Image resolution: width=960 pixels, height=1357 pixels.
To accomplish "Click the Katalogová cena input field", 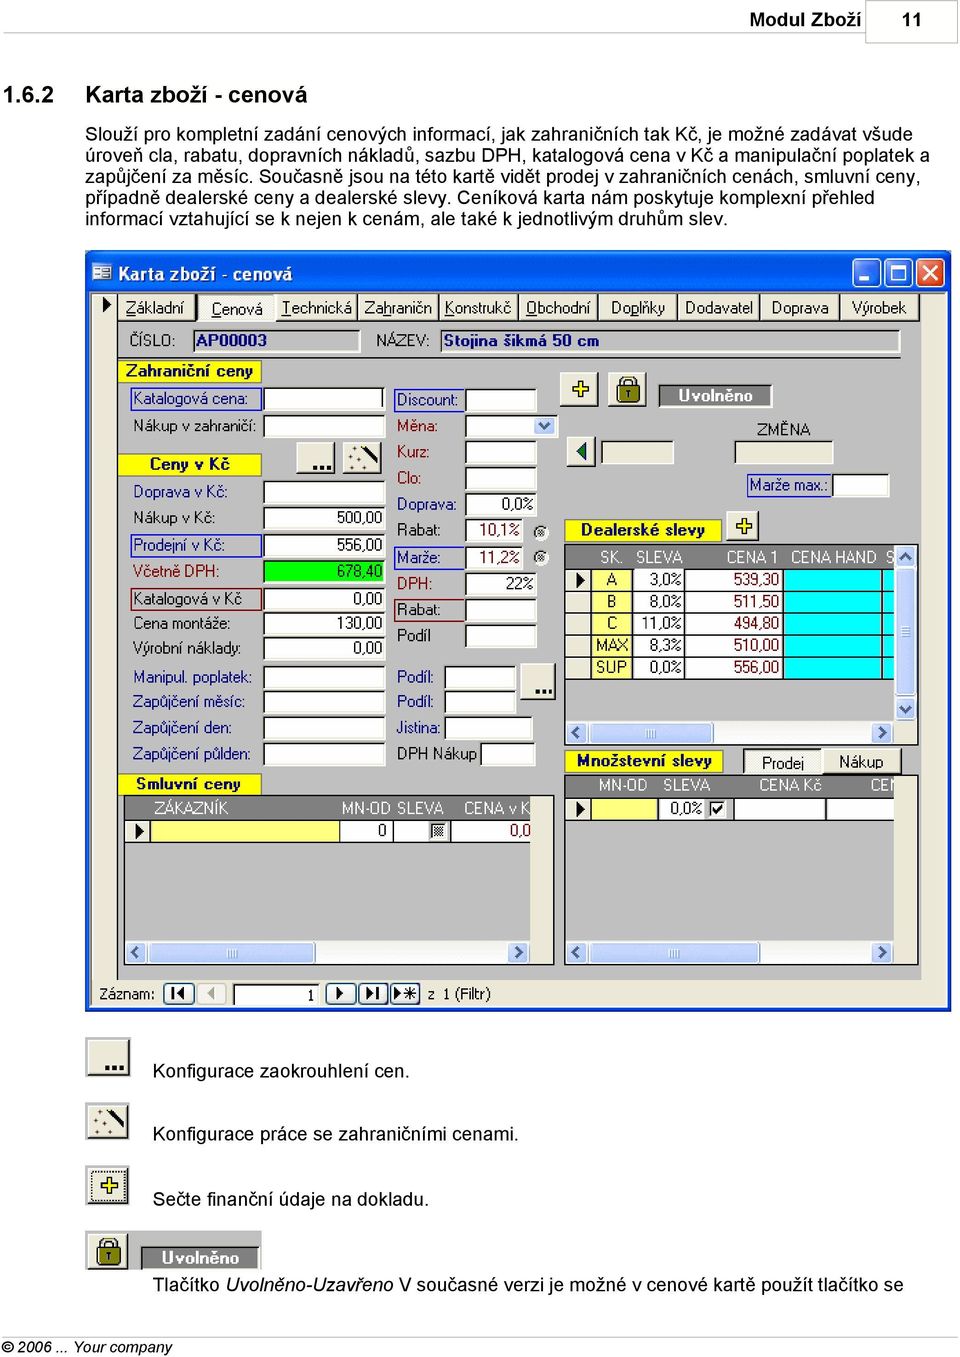I will pos(324,398).
